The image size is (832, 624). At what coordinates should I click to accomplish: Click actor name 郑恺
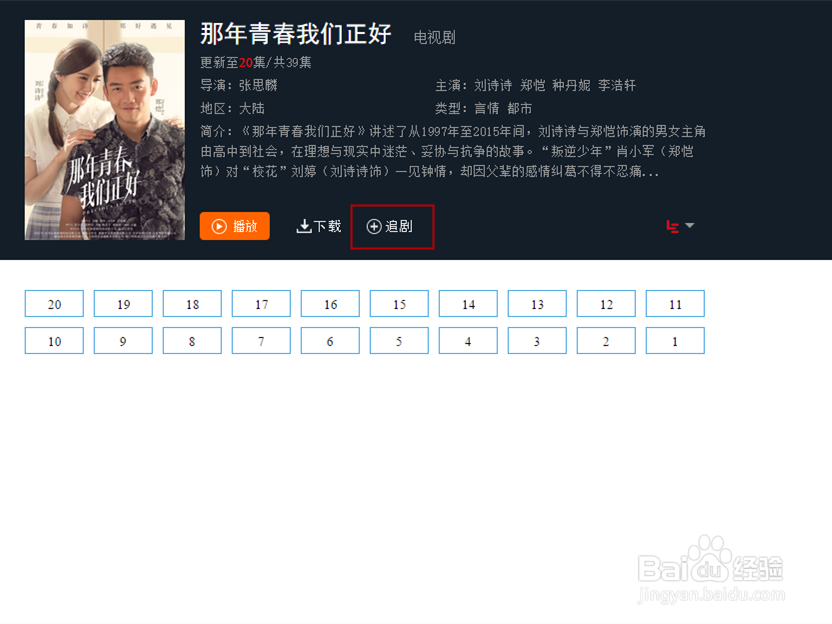point(532,85)
